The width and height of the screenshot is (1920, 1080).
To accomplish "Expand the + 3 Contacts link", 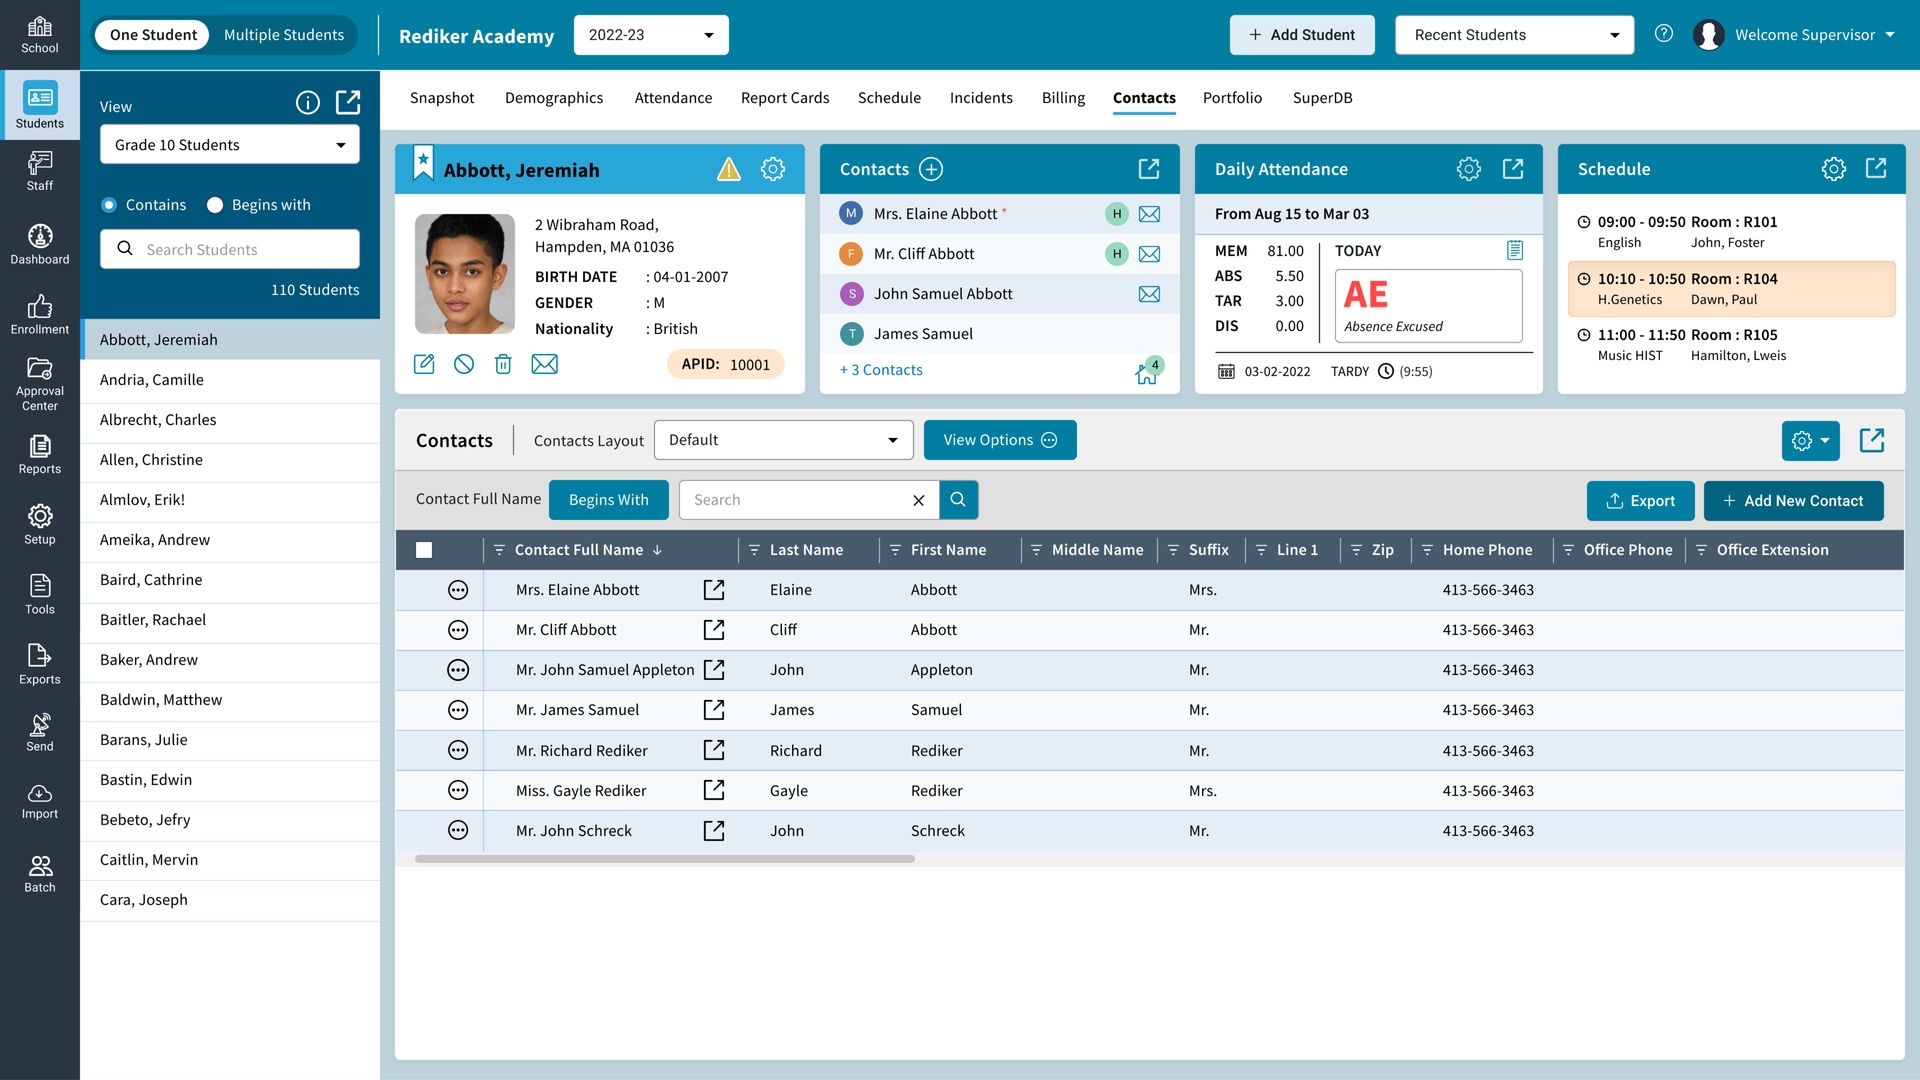I will 880,369.
